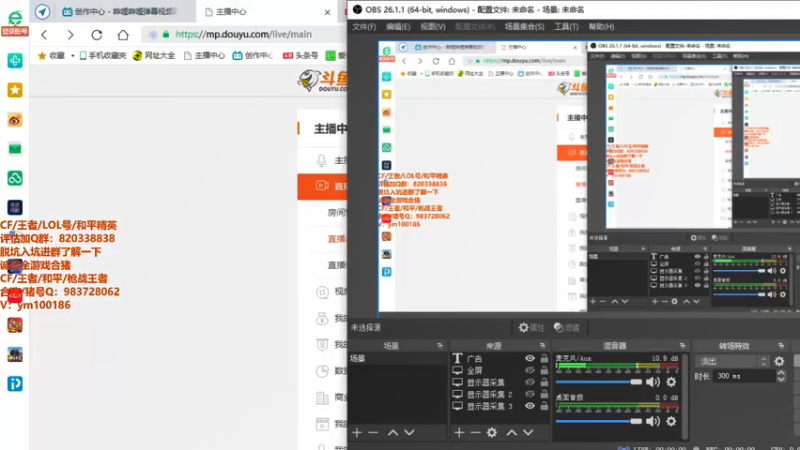
Task: Move scene up in 场景 panel
Action: 392,433
